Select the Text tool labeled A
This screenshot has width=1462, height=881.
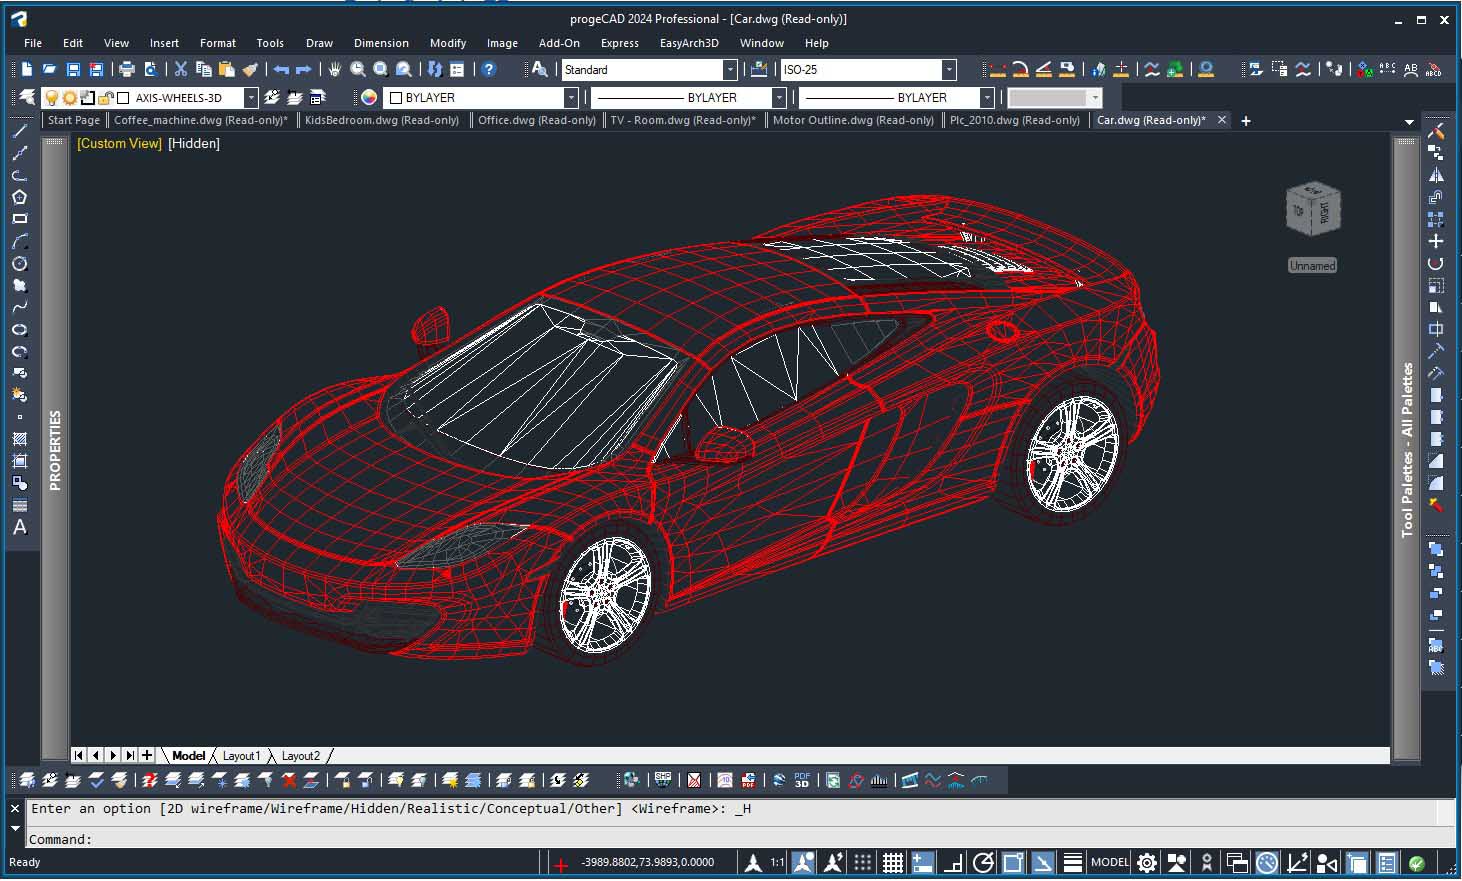[x=19, y=527]
